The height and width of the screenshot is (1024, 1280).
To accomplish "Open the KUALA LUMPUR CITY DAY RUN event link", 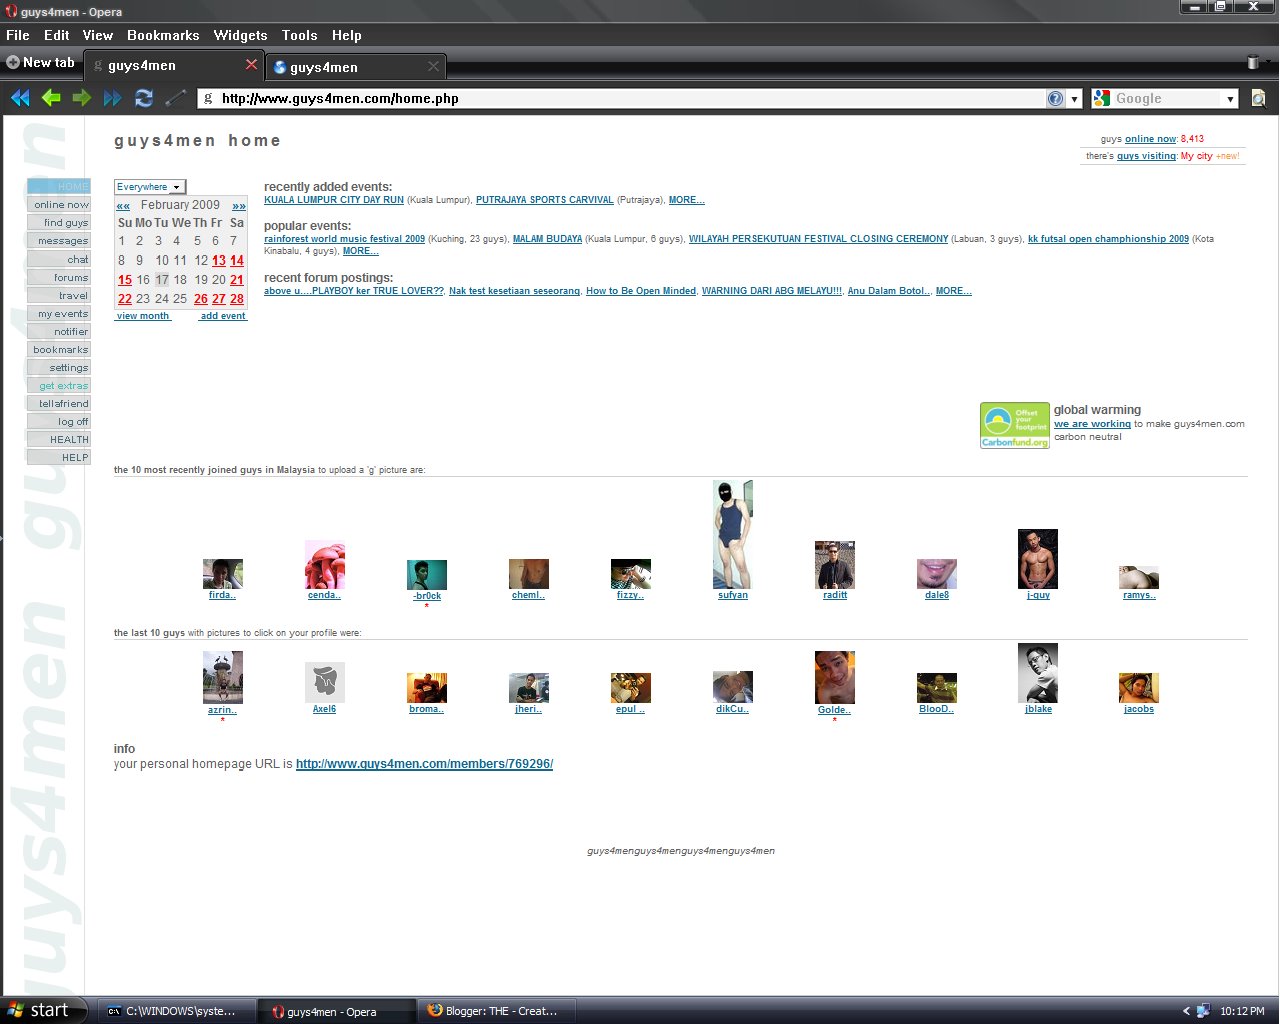I will (x=334, y=200).
